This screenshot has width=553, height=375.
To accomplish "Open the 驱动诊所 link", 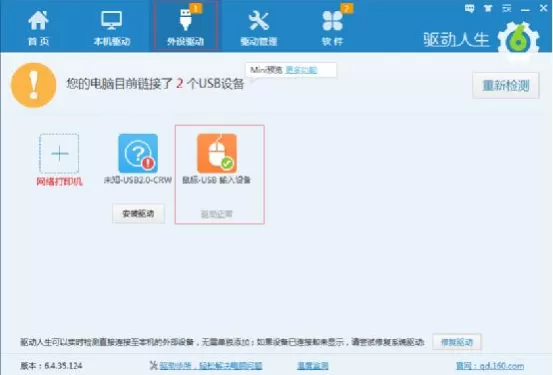I will [x=211, y=365].
